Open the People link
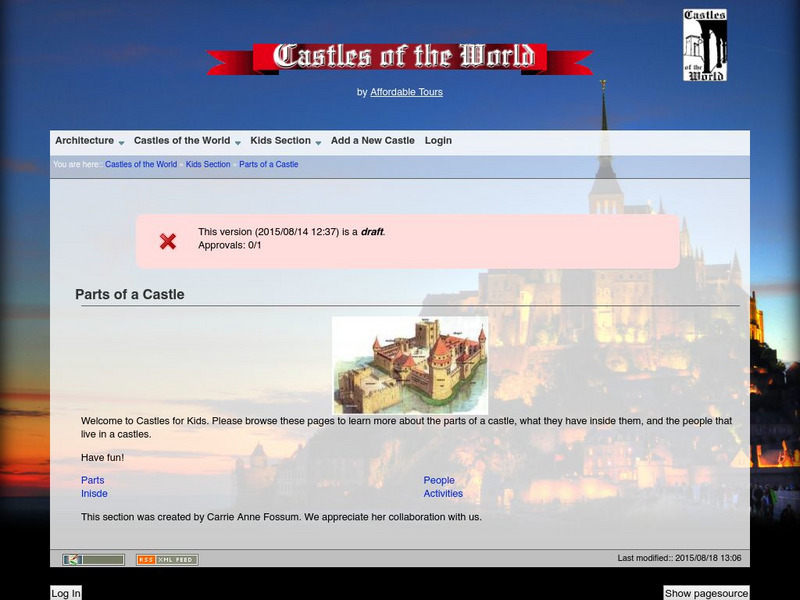Screen dimensions: 800x600 (x=439, y=480)
